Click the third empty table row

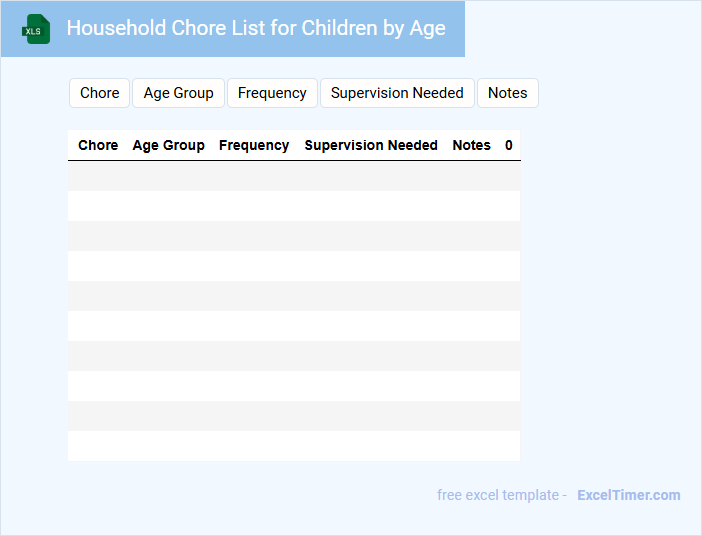[294, 236]
